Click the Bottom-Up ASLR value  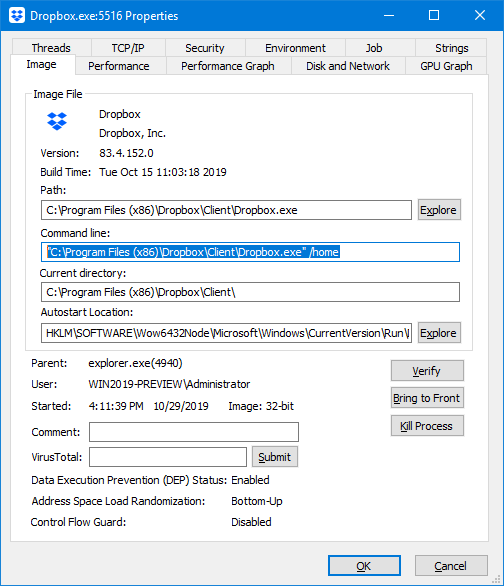tap(257, 501)
